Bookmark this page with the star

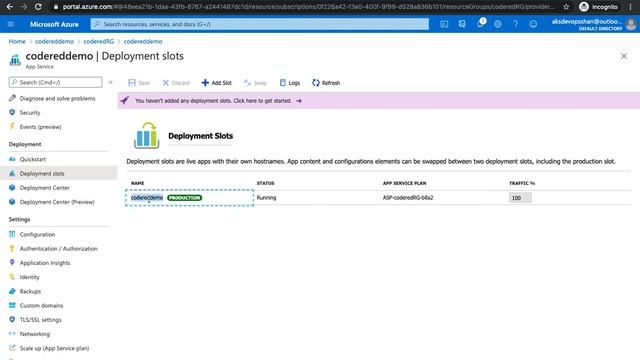(x=566, y=7)
